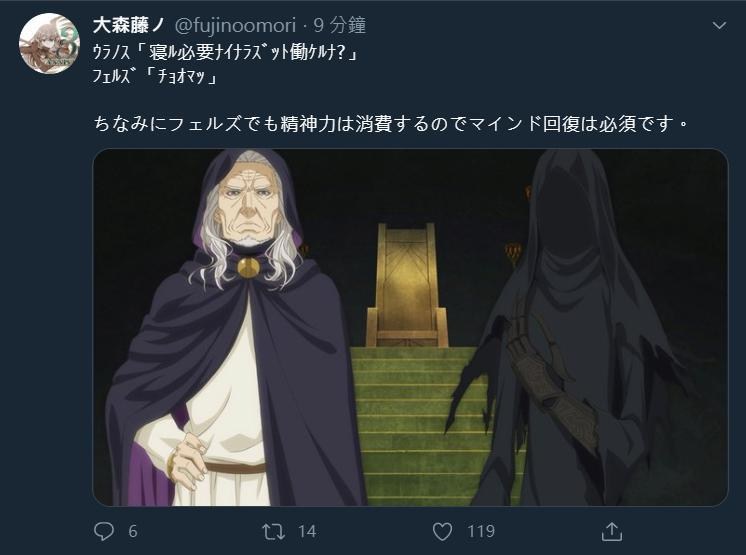746x555 pixels.
Task: Retweet this post using the arrows icon
Action: tap(274, 531)
